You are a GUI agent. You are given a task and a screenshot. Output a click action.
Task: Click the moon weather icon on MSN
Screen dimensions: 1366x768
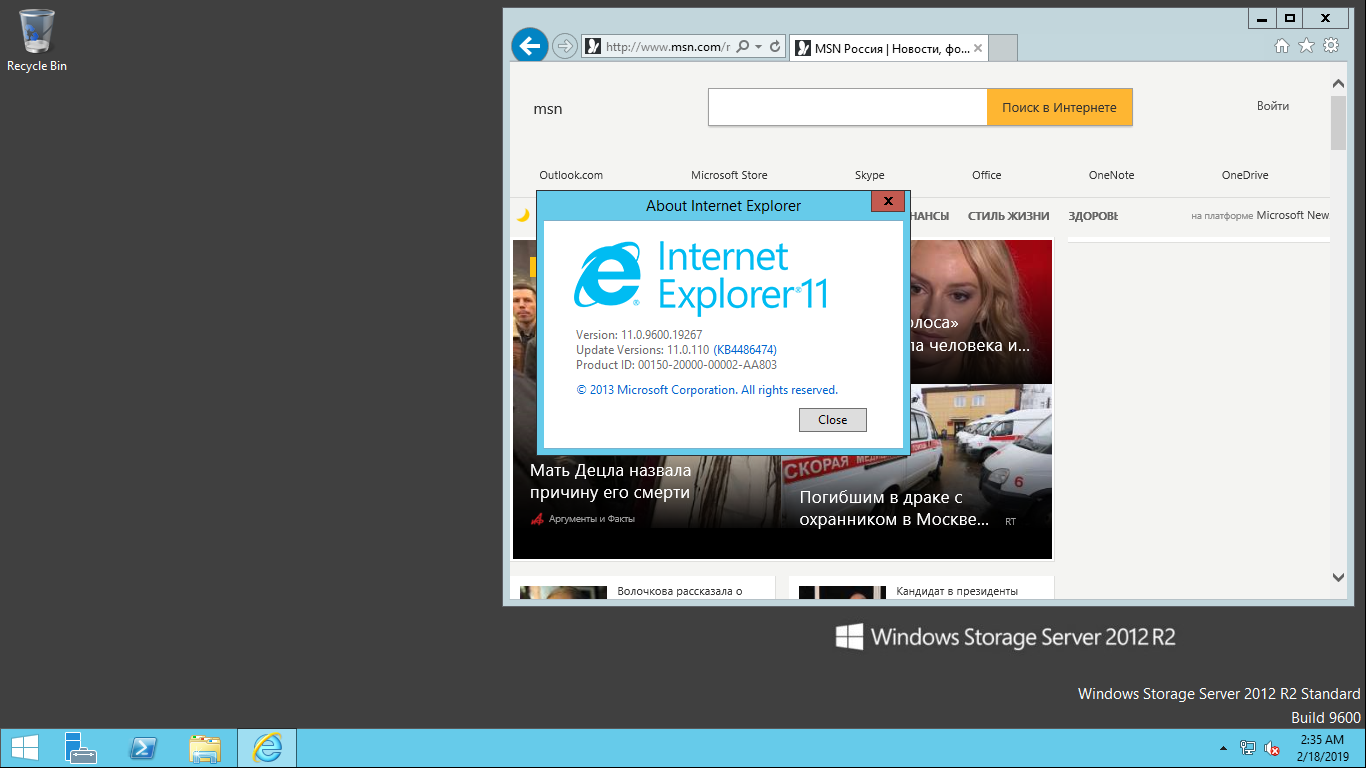coord(522,215)
